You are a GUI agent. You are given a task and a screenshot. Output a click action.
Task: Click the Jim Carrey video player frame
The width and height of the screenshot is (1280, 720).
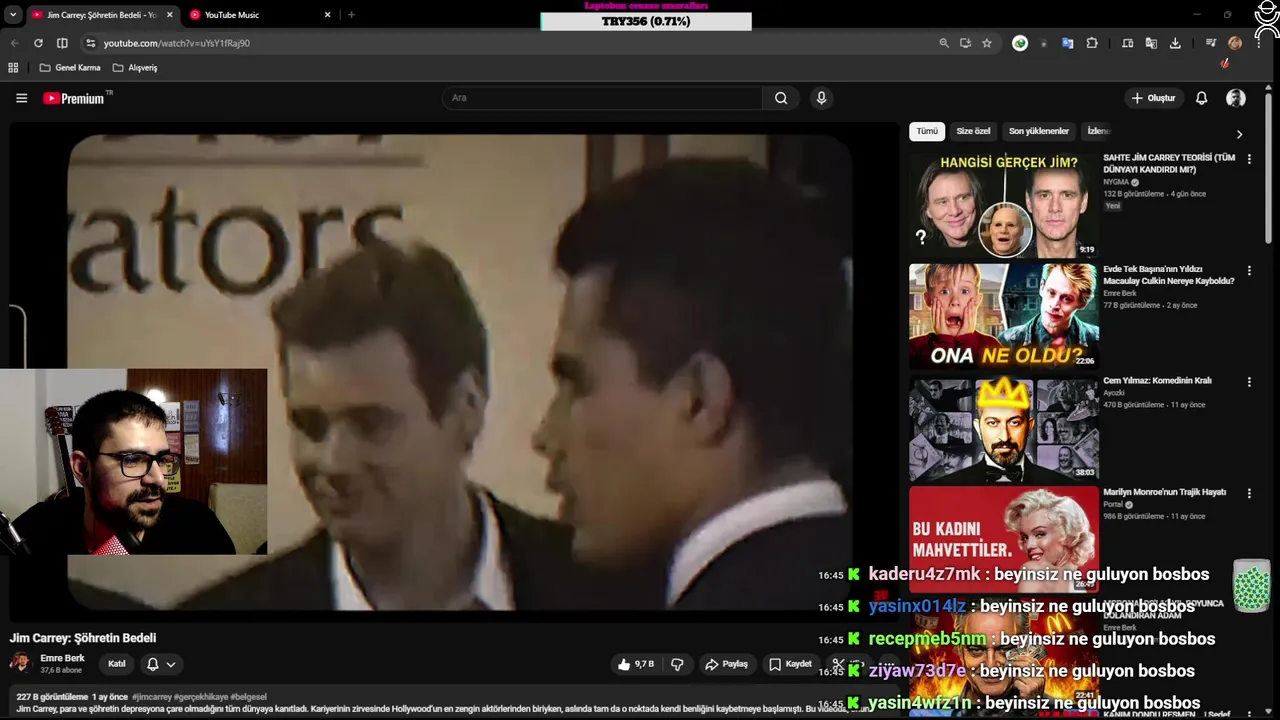[x=456, y=372]
